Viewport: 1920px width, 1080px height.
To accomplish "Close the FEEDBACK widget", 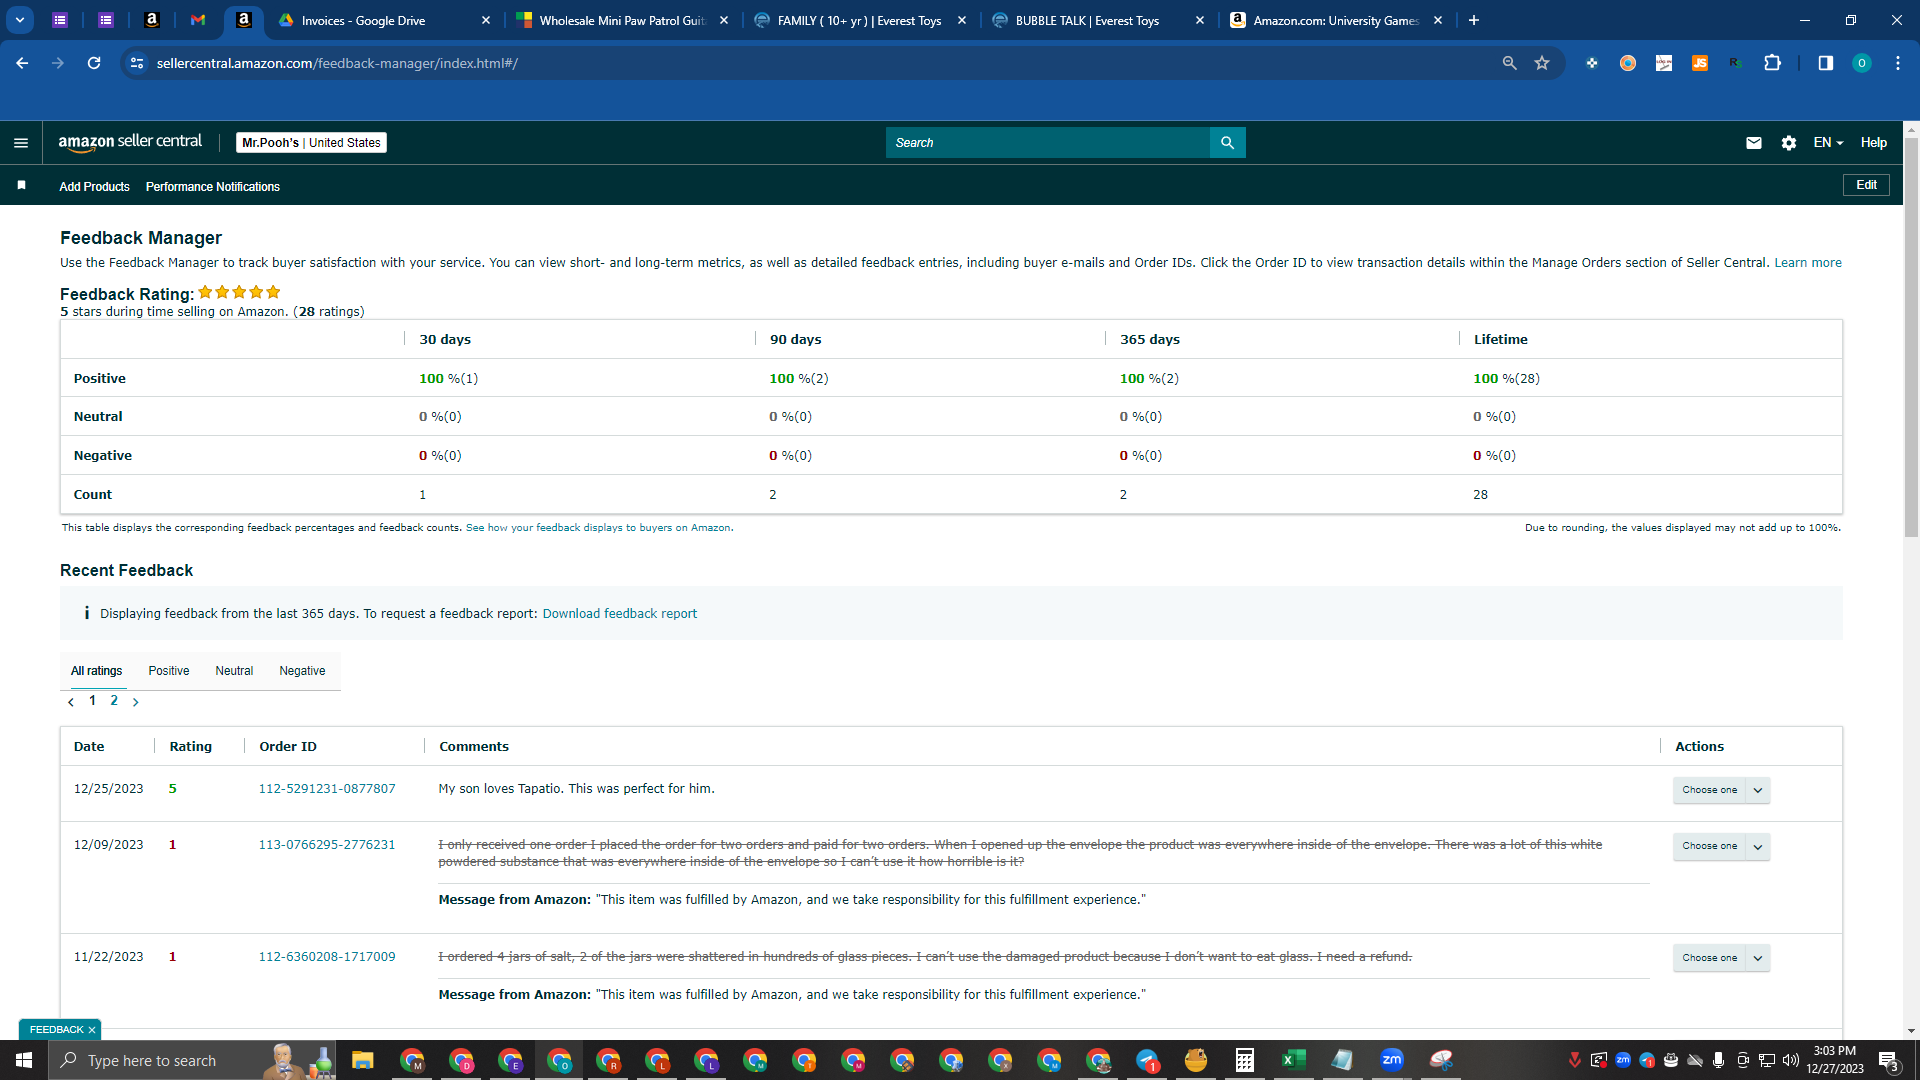I will (92, 1030).
